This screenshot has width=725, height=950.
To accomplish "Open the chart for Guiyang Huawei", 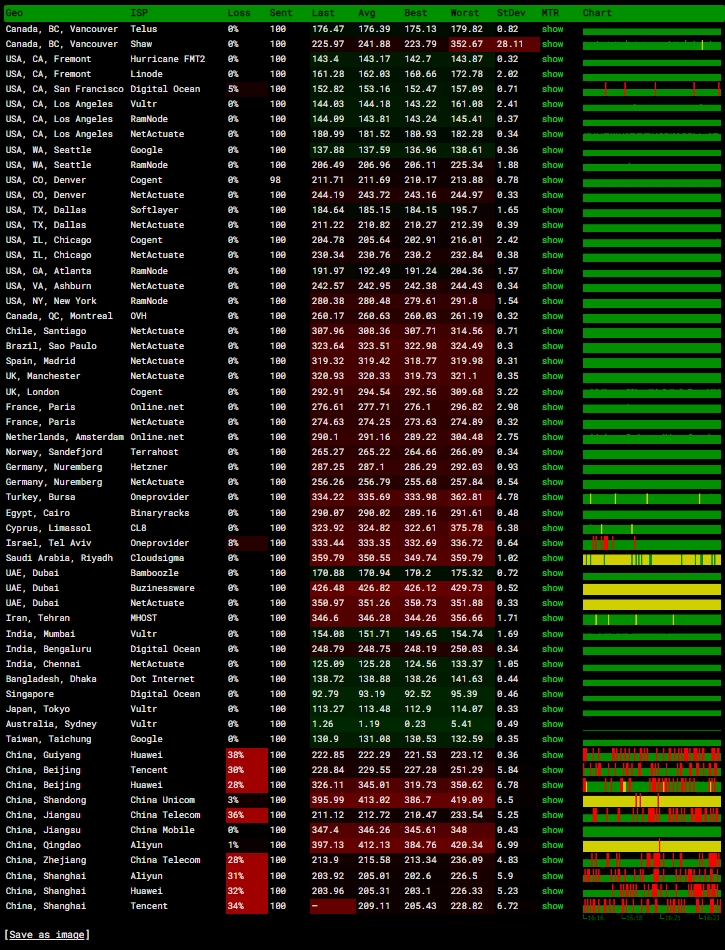I will click(x=651, y=755).
